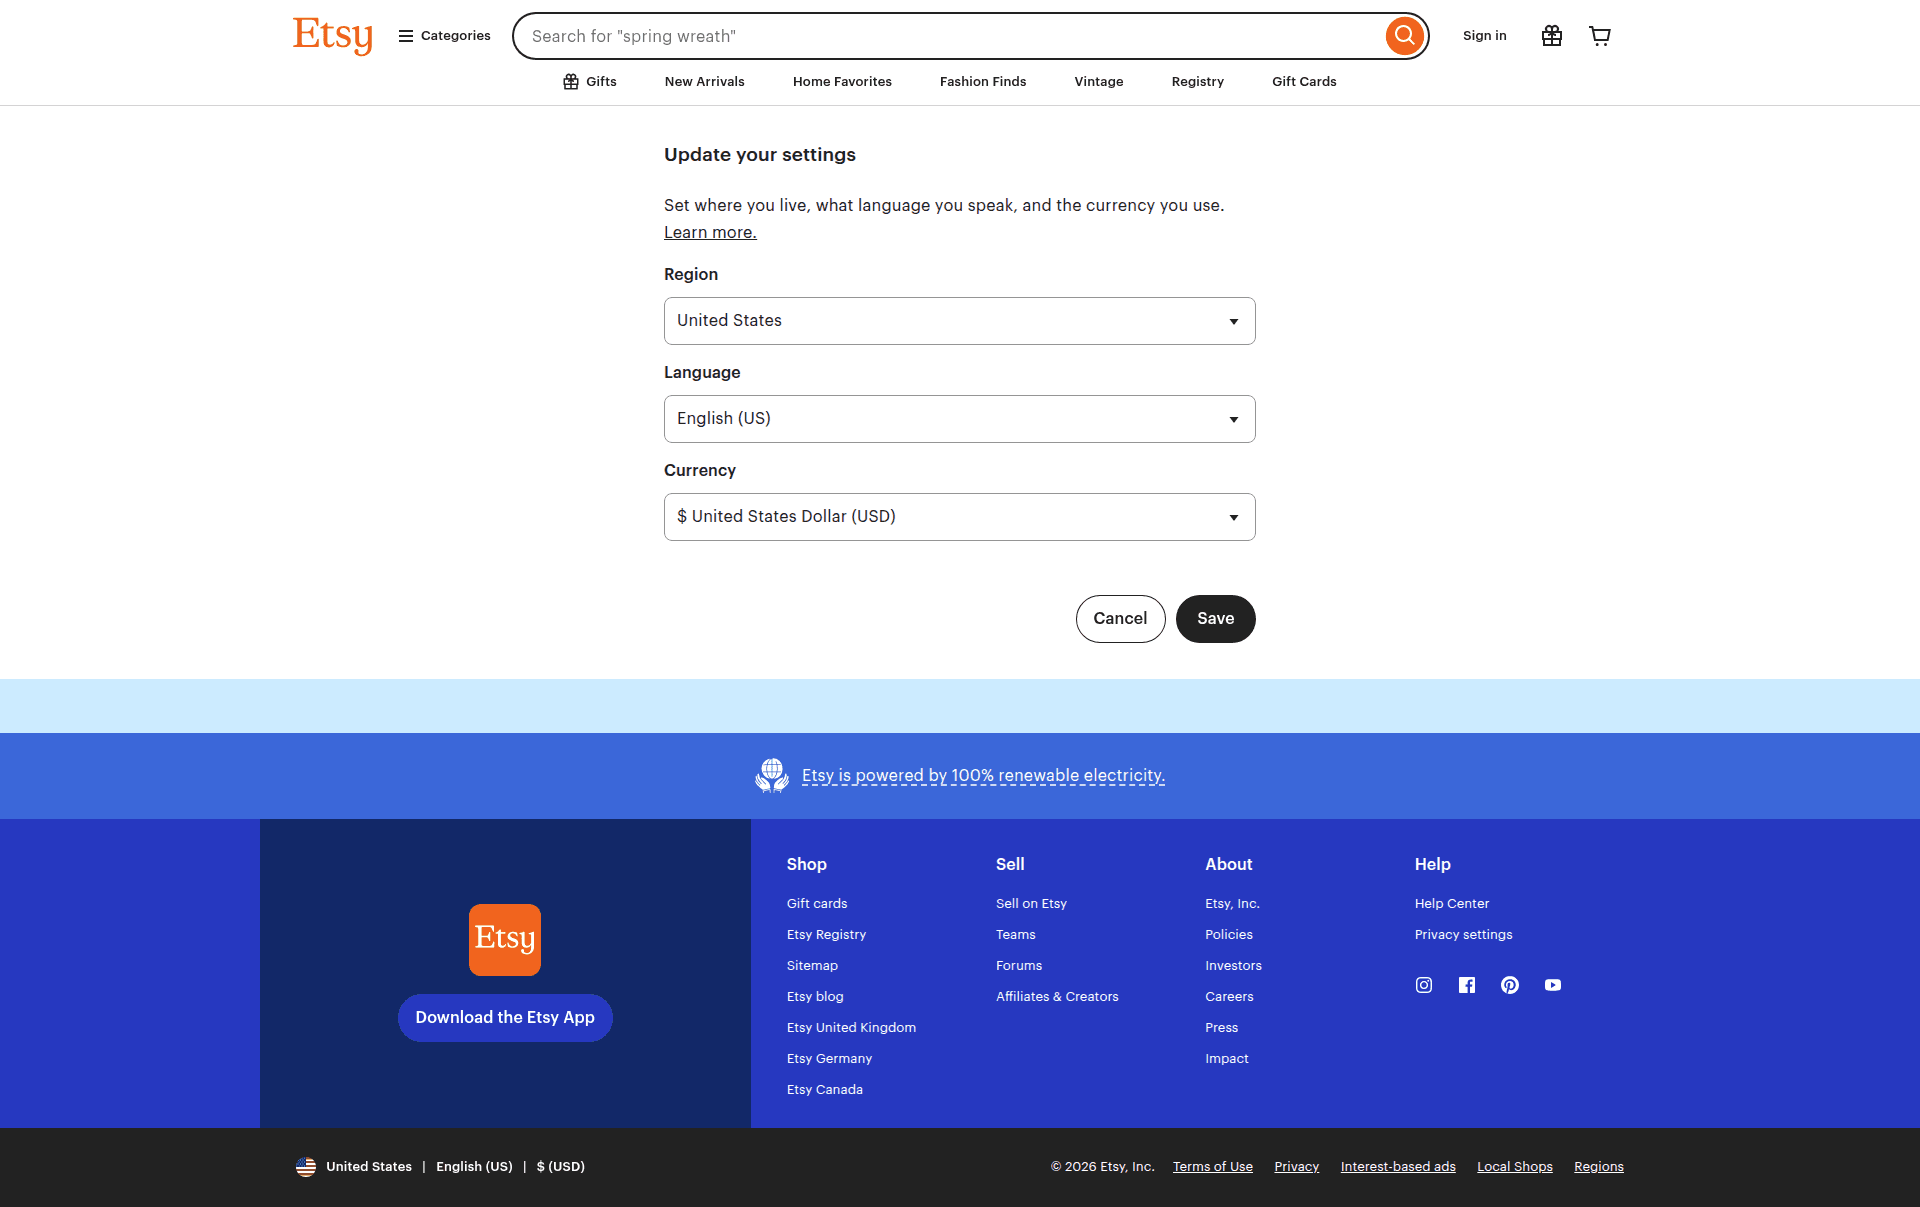1920x1207 pixels.
Task: Click the Gifts icon in nav bar
Action: [571, 82]
